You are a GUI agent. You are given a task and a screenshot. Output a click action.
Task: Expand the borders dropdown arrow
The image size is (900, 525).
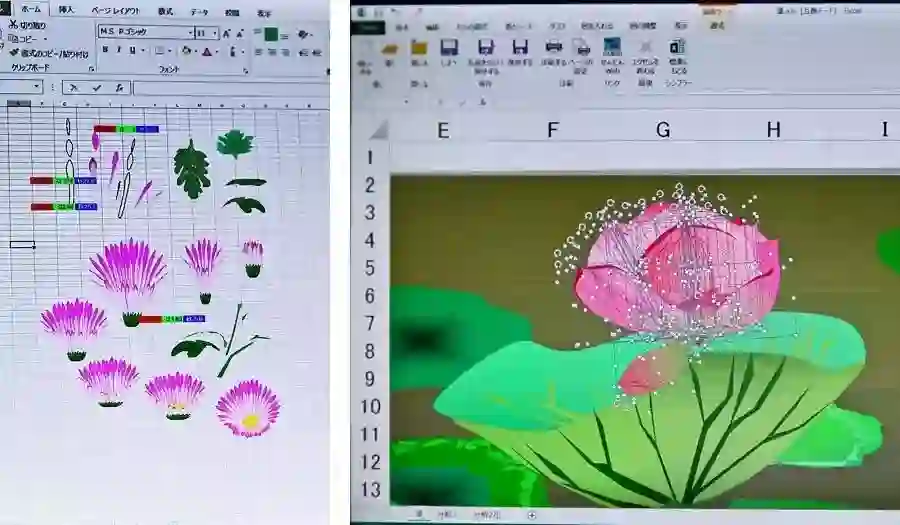click(170, 51)
